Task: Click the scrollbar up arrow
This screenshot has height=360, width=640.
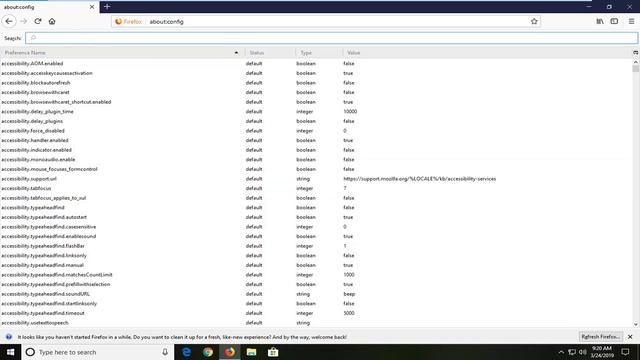Action: (636, 62)
